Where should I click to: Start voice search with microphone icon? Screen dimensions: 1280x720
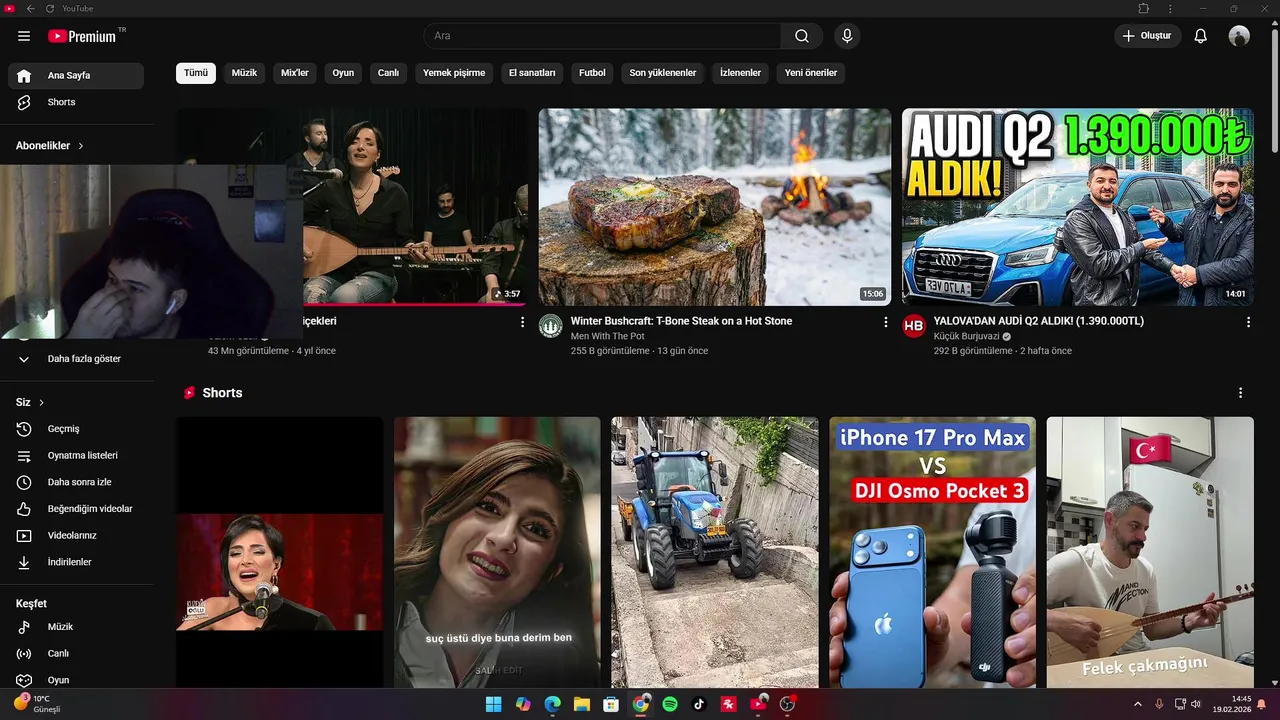click(x=847, y=36)
